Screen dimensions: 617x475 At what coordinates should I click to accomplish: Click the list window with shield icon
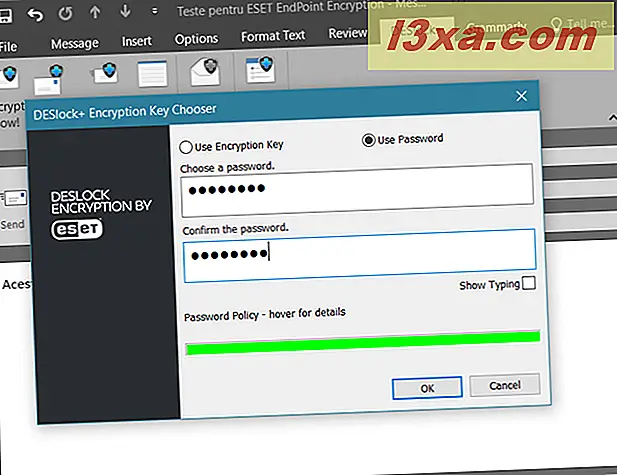pos(260,70)
